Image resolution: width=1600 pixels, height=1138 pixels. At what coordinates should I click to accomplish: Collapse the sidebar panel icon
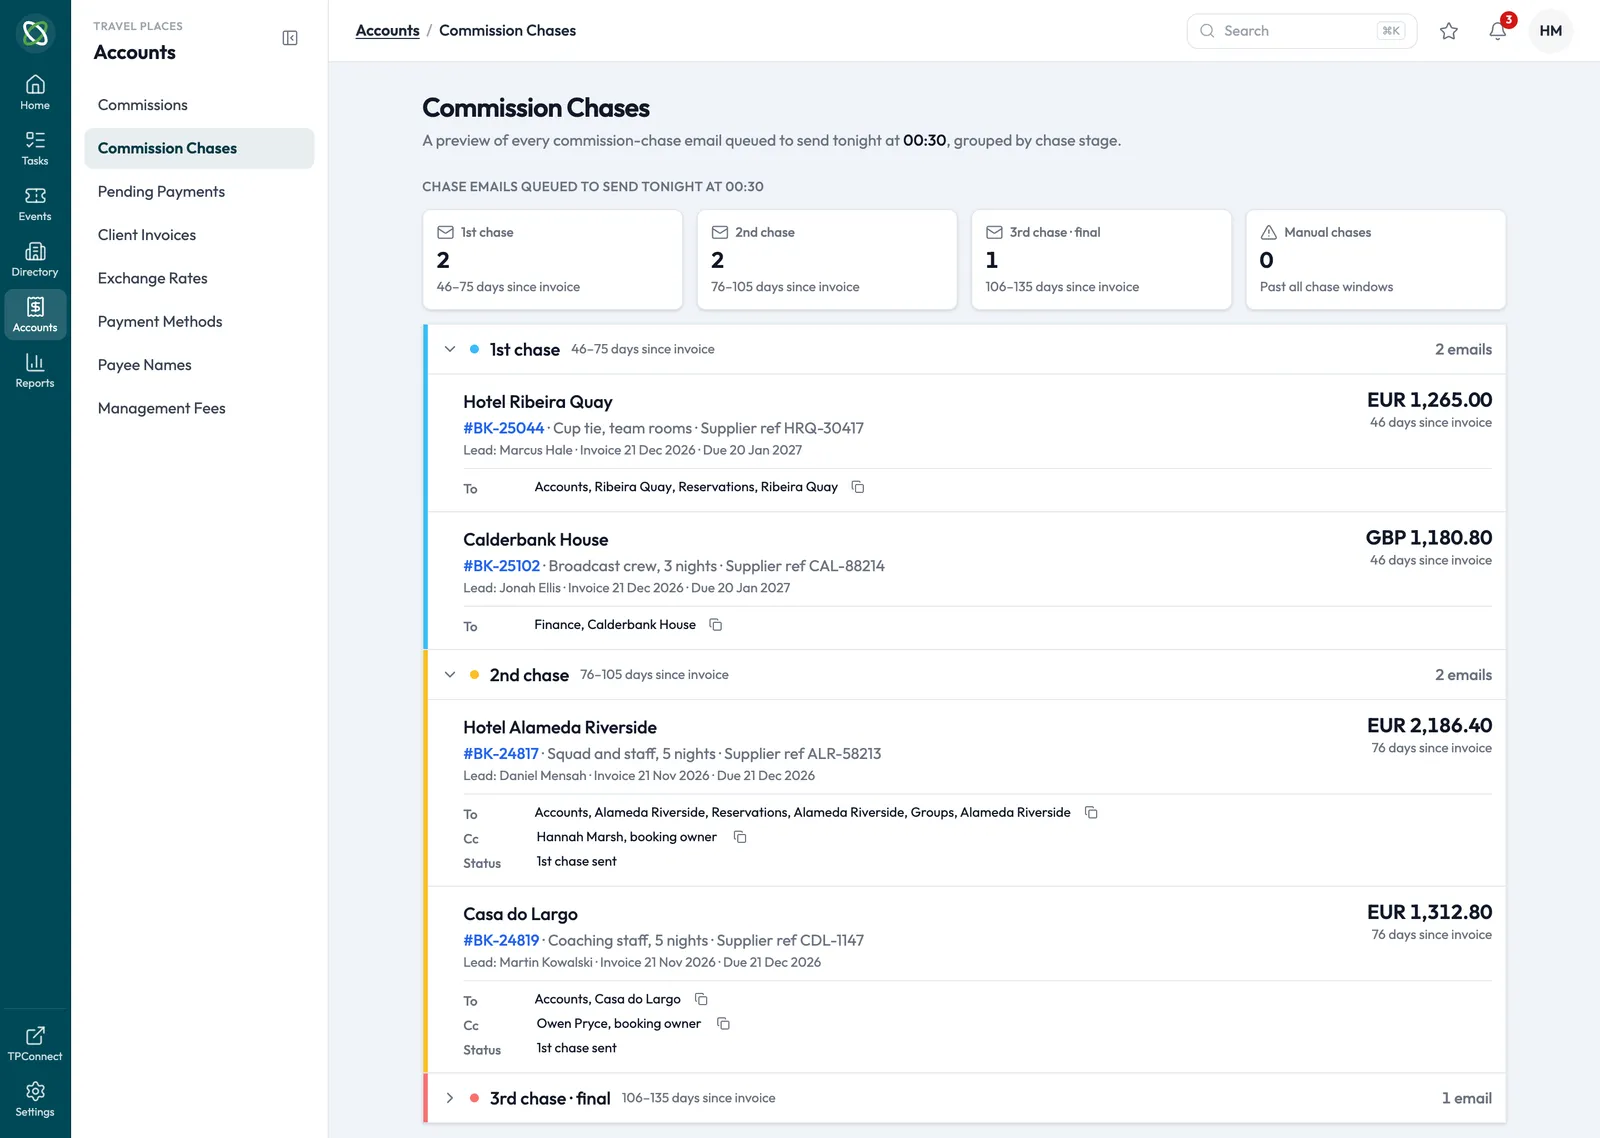290,38
